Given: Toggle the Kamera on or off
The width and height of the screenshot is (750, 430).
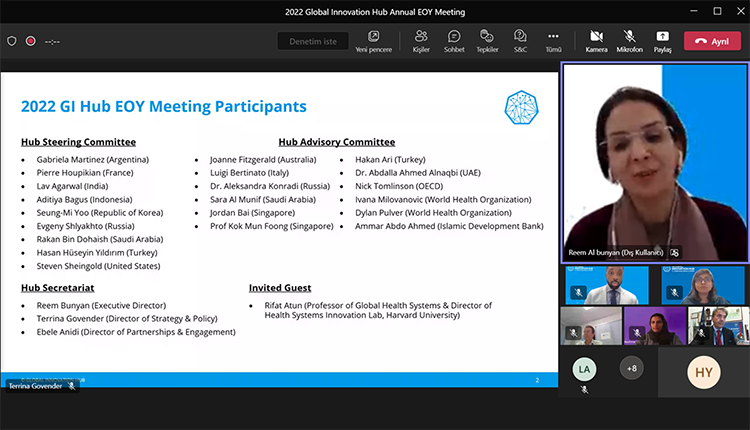Looking at the screenshot, I should coord(596,40).
